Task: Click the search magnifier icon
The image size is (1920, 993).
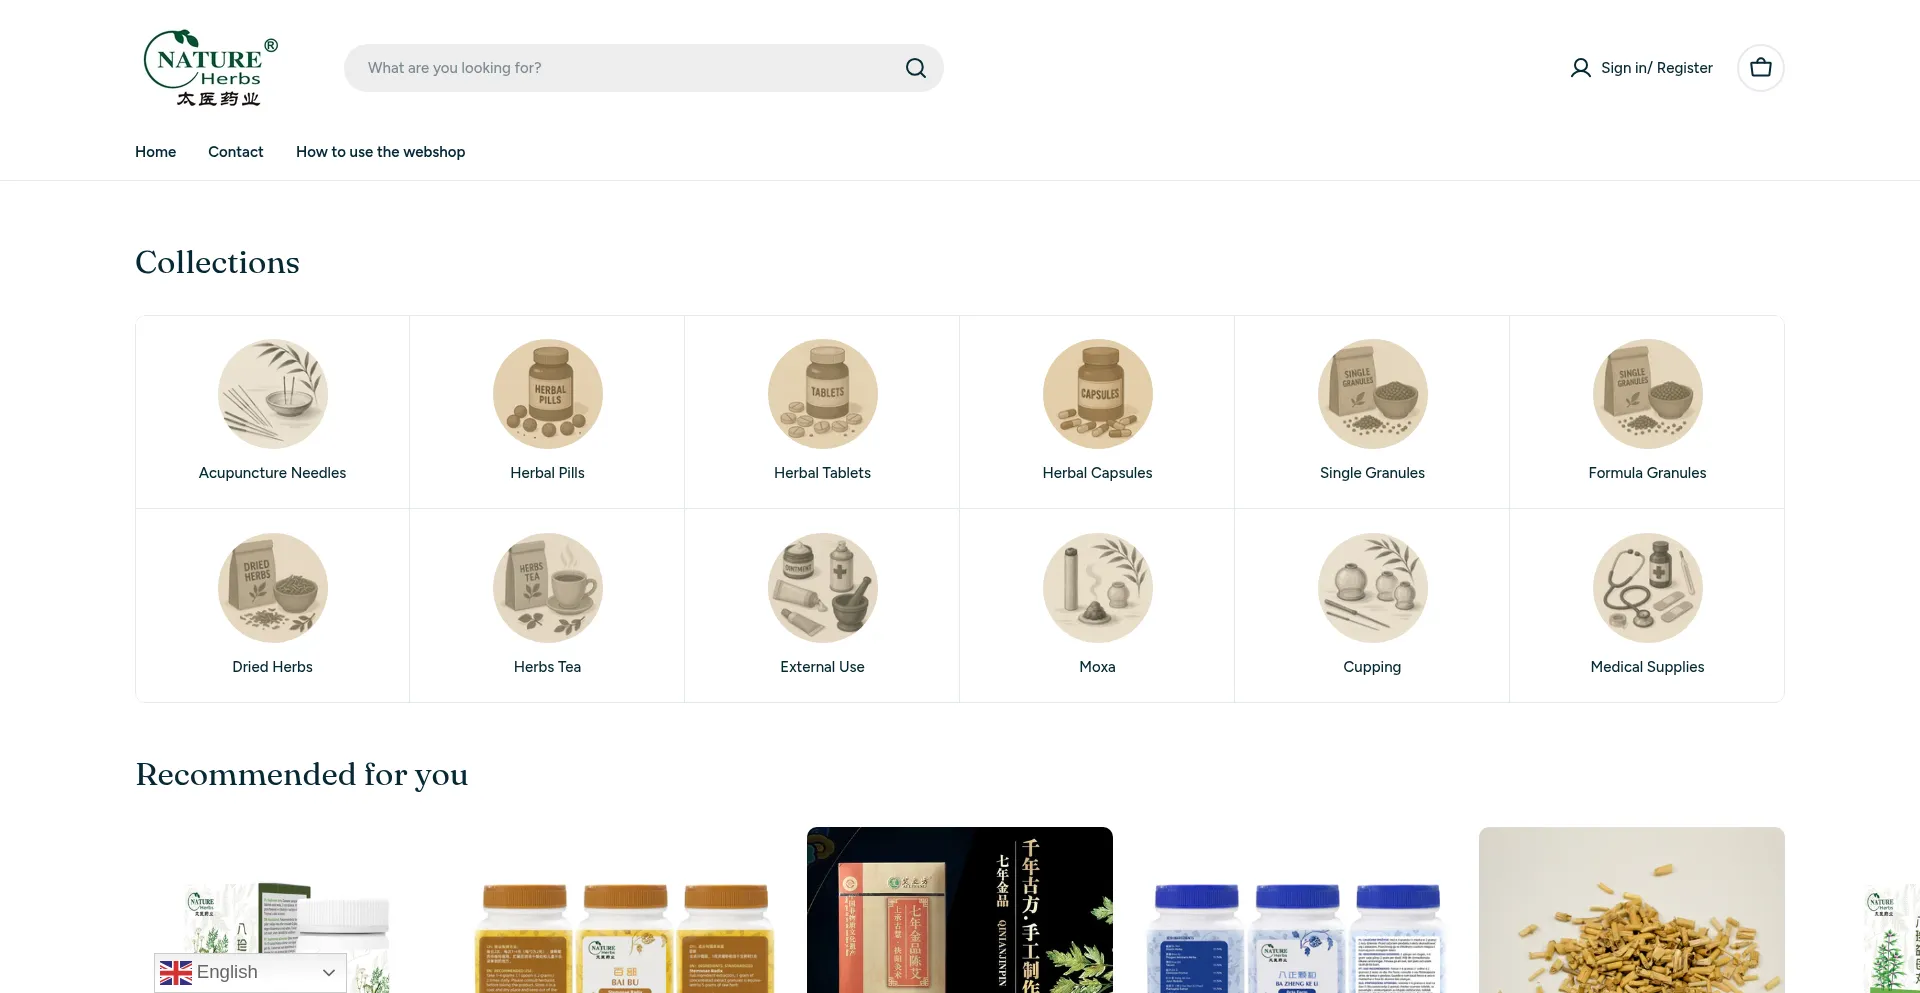Action: [915, 68]
